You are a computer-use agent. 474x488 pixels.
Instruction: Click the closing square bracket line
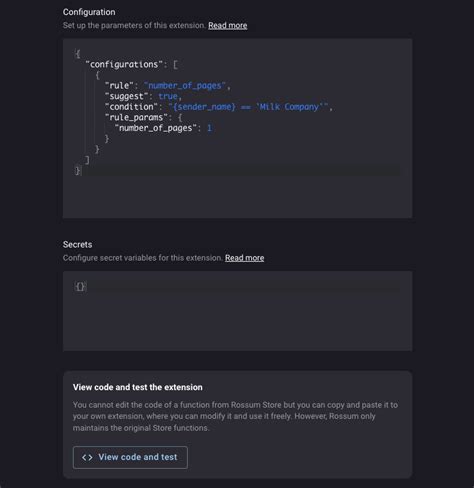pos(87,160)
